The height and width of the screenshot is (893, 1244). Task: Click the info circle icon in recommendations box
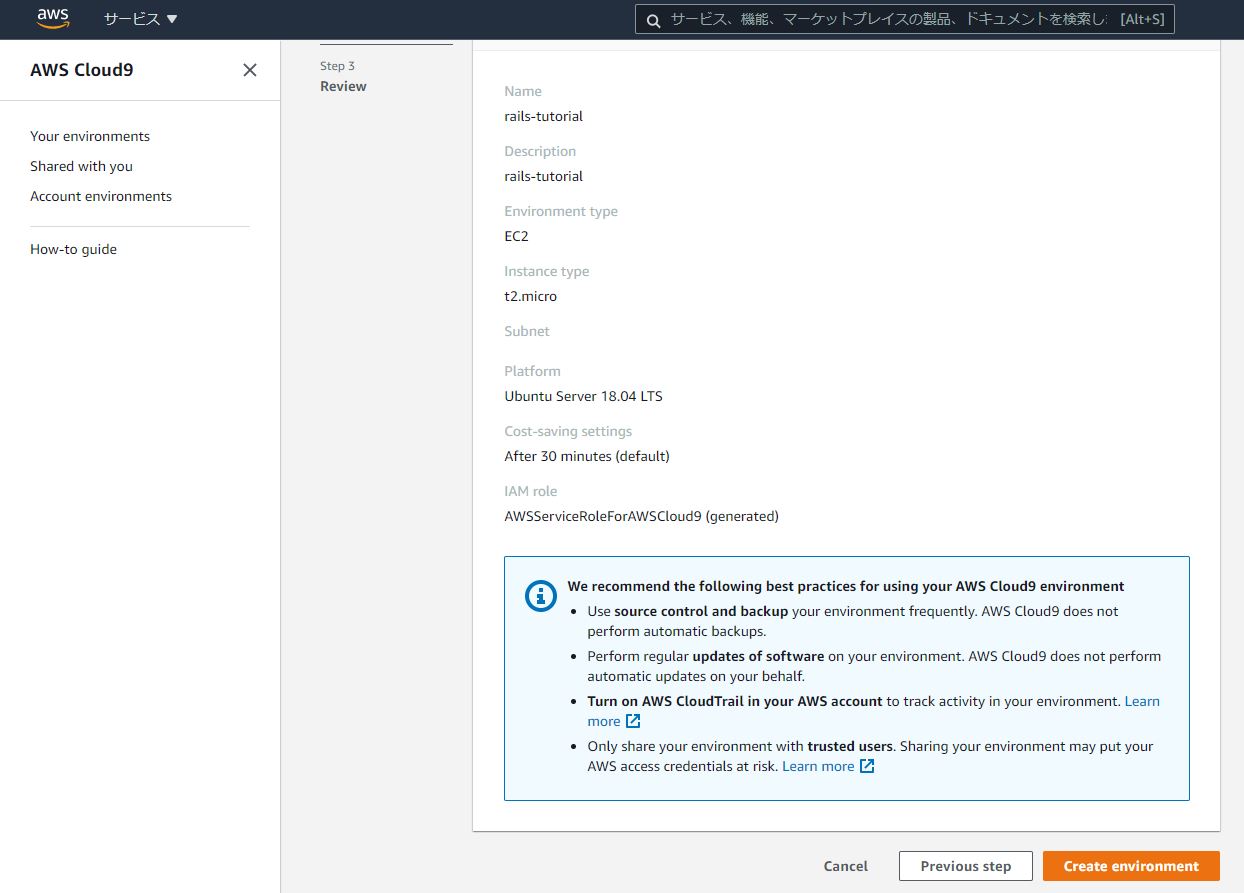point(541,596)
